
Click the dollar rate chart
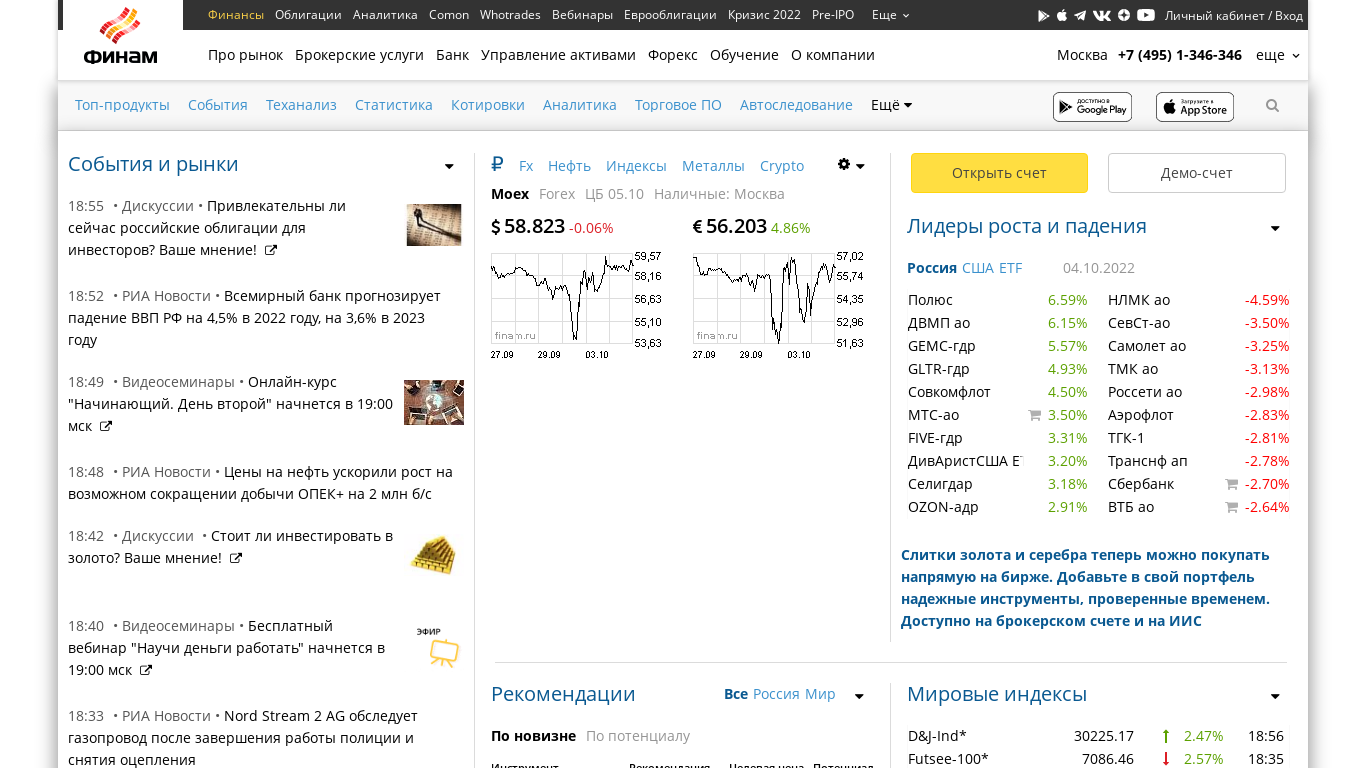[562, 300]
